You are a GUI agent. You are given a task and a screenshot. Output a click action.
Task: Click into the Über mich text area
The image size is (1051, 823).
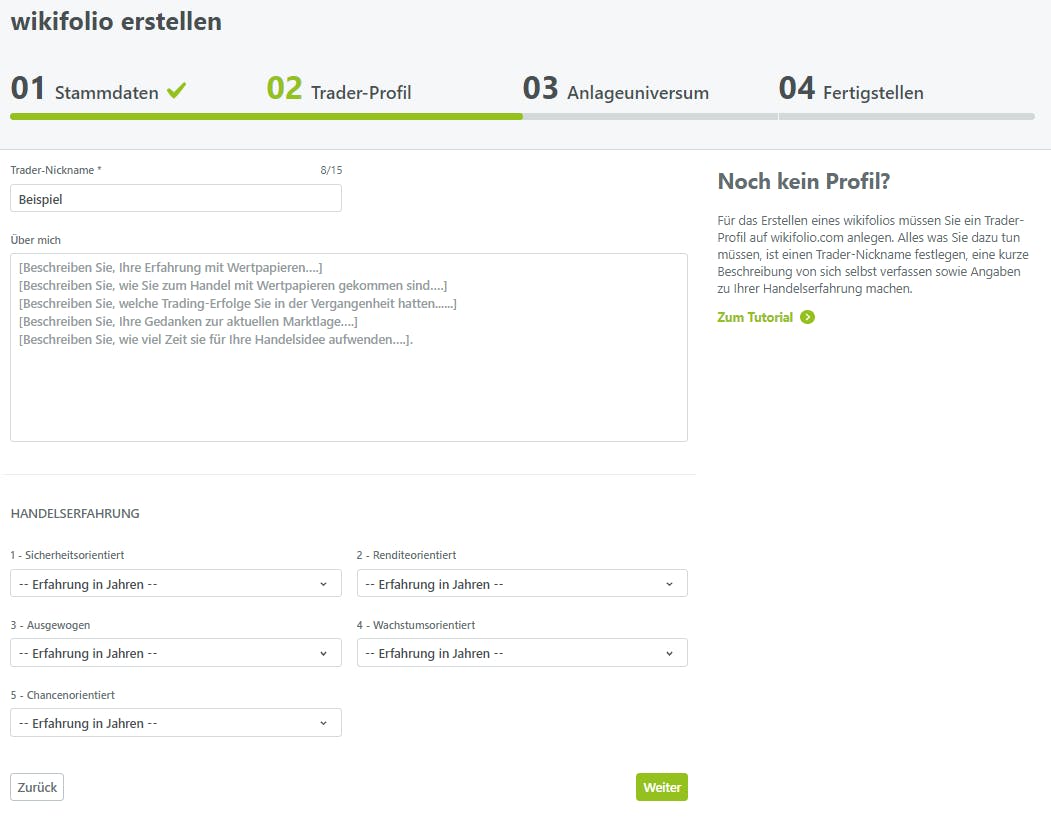(x=349, y=347)
